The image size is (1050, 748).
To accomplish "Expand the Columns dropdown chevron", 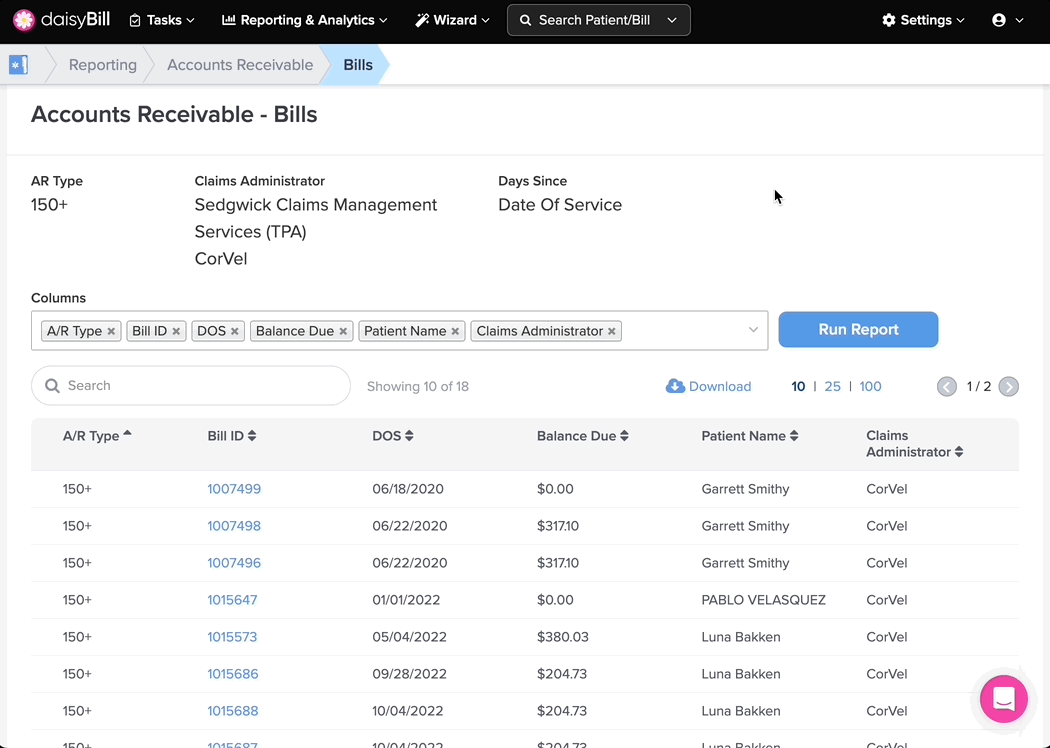I will [x=753, y=329].
